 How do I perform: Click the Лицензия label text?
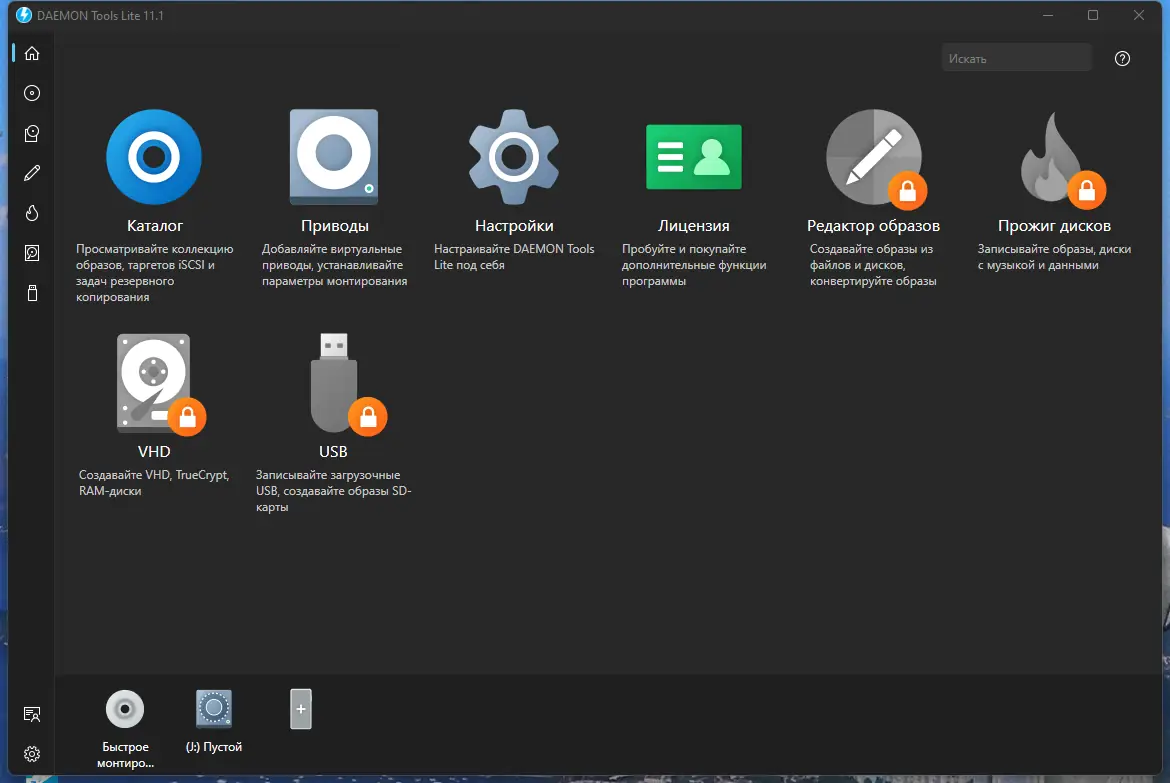coord(693,225)
